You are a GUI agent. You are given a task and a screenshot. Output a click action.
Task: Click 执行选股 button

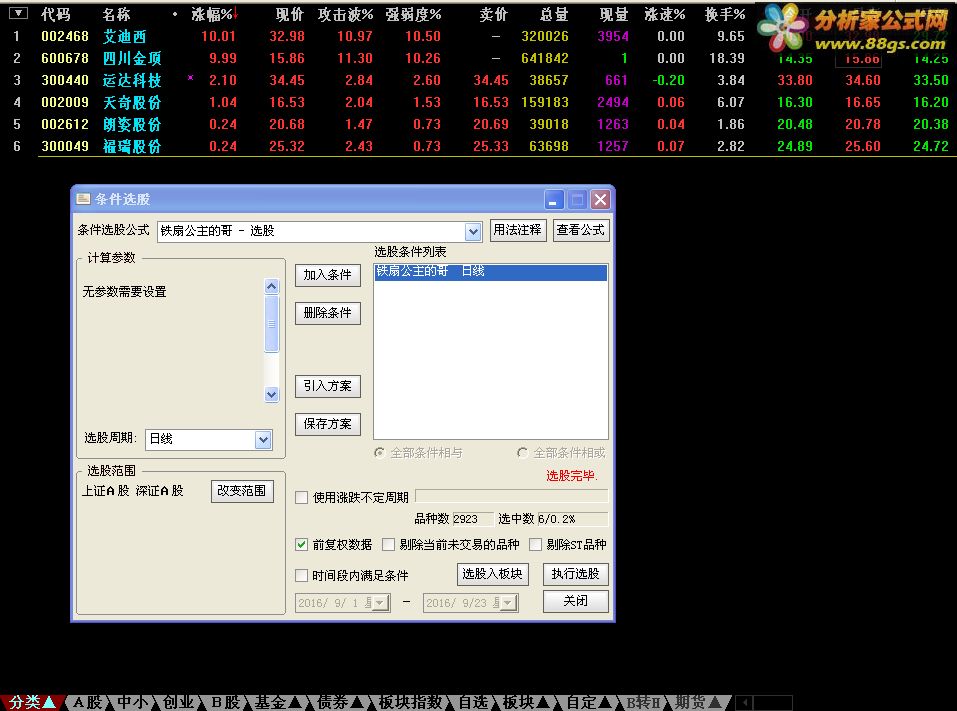[576, 574]
